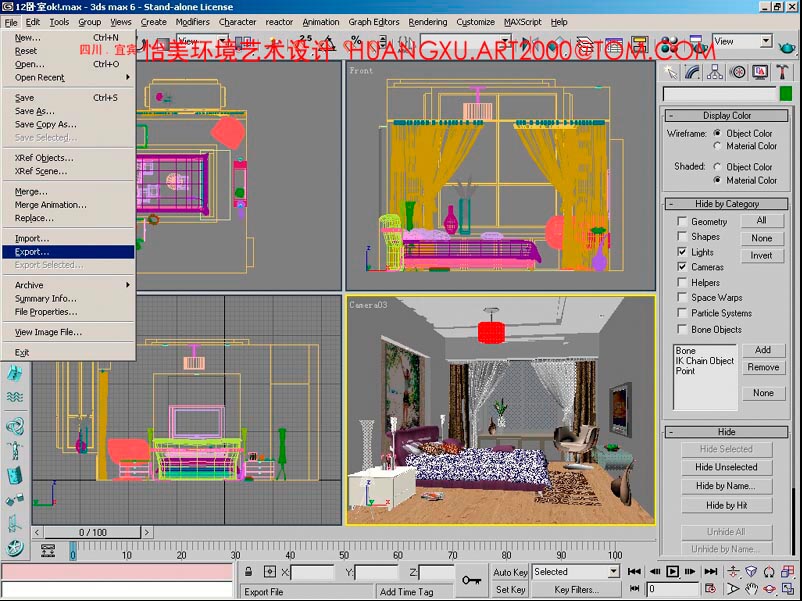This screenshot has width=802, height=601.
Task: Open the named selection sets dropdown
Action: pyautogui.click(x=505, y=41)
